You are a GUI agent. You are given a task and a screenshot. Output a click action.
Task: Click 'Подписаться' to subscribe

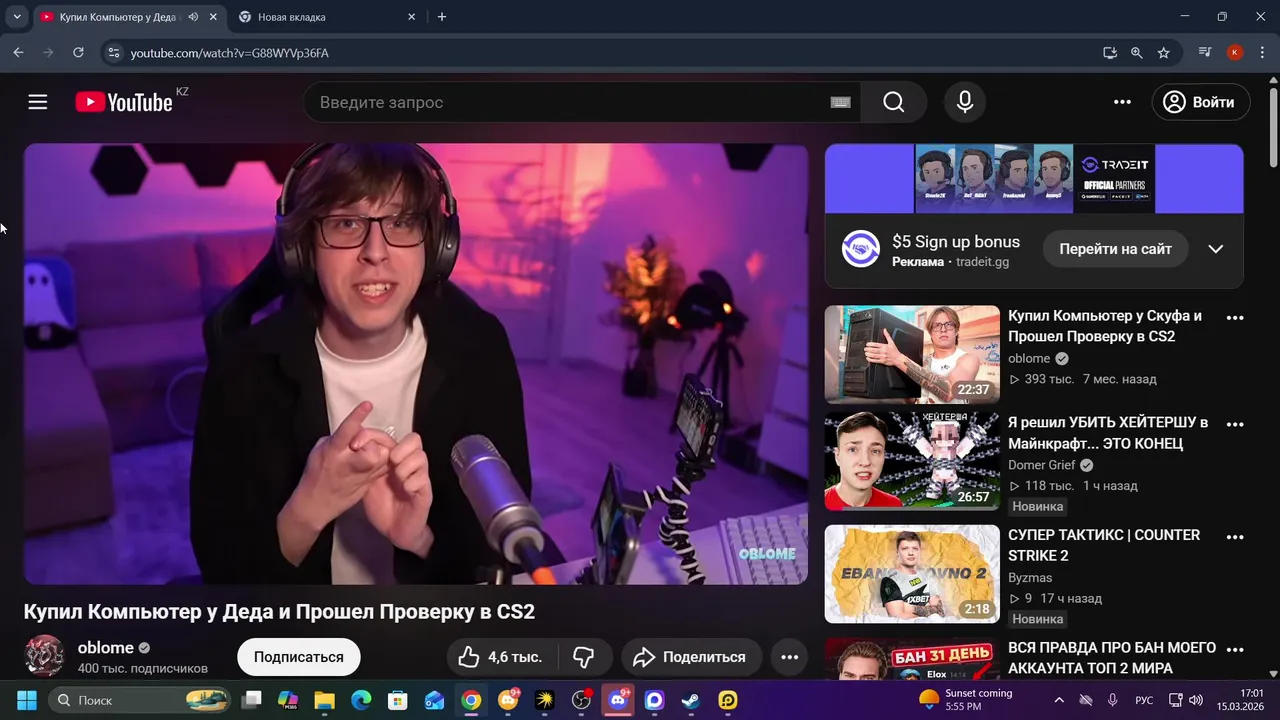(x=298, y=657)
